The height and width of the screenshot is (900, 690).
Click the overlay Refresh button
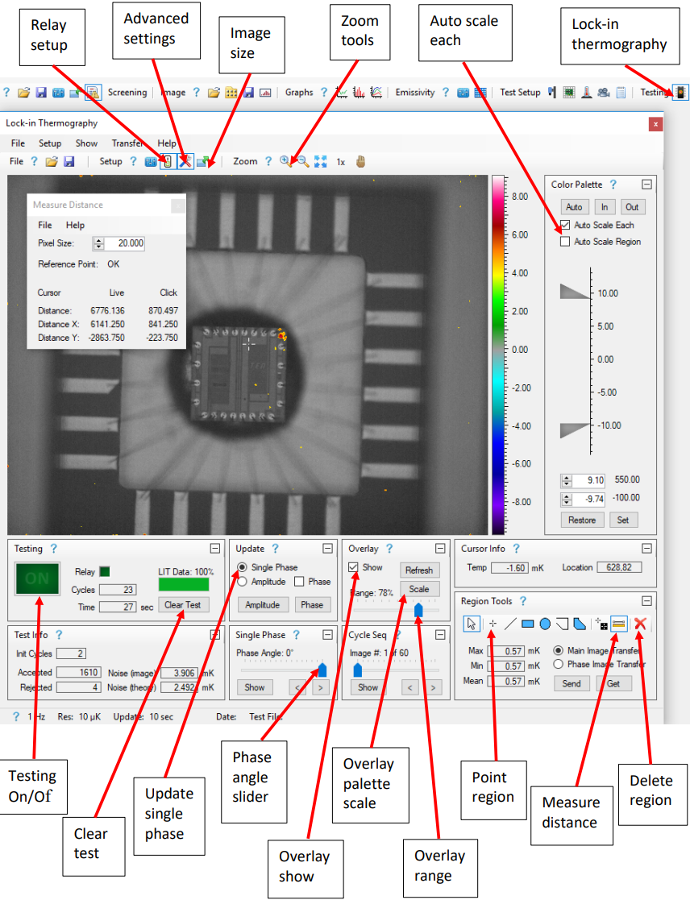[x=419, y=569]
